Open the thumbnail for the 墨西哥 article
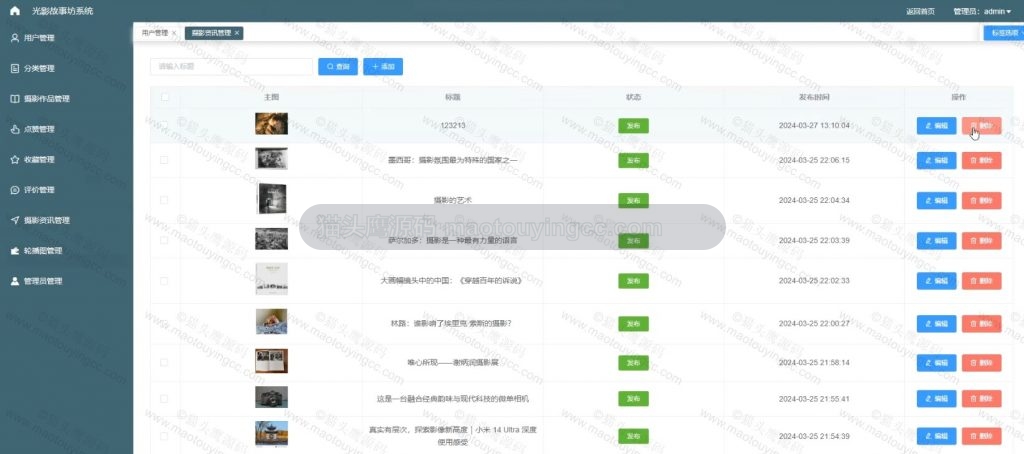The height and width of the screenshot is (454, 1024). (x=271, y=159)
